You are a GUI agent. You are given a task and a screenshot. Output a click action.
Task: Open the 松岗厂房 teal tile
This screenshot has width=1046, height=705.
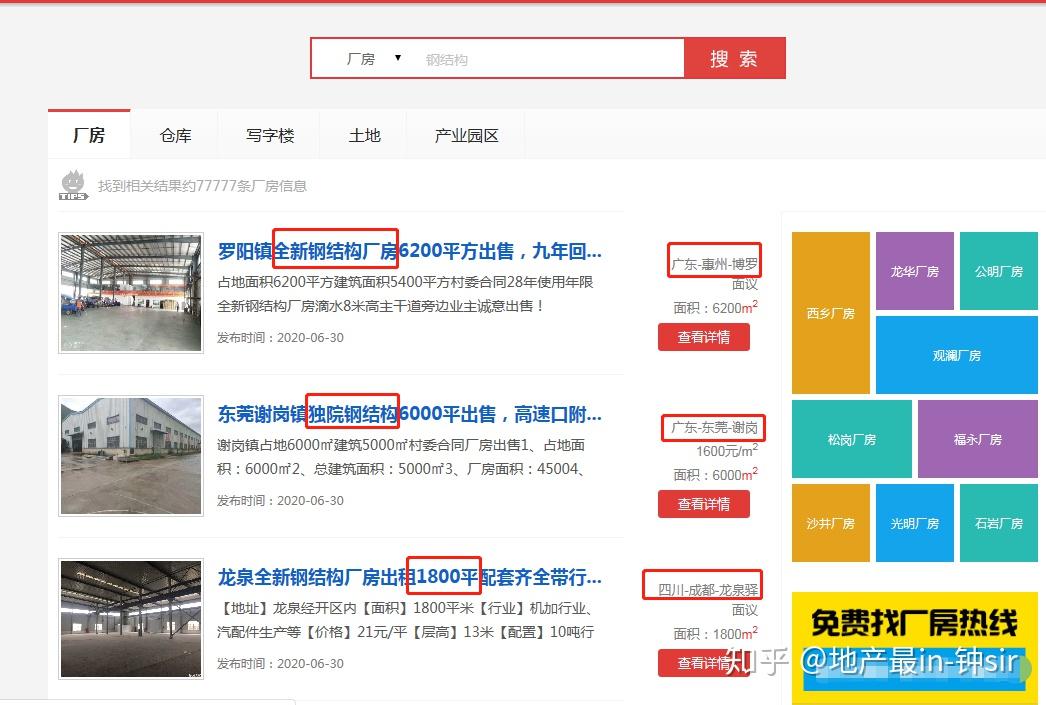(x=851, y=439)
